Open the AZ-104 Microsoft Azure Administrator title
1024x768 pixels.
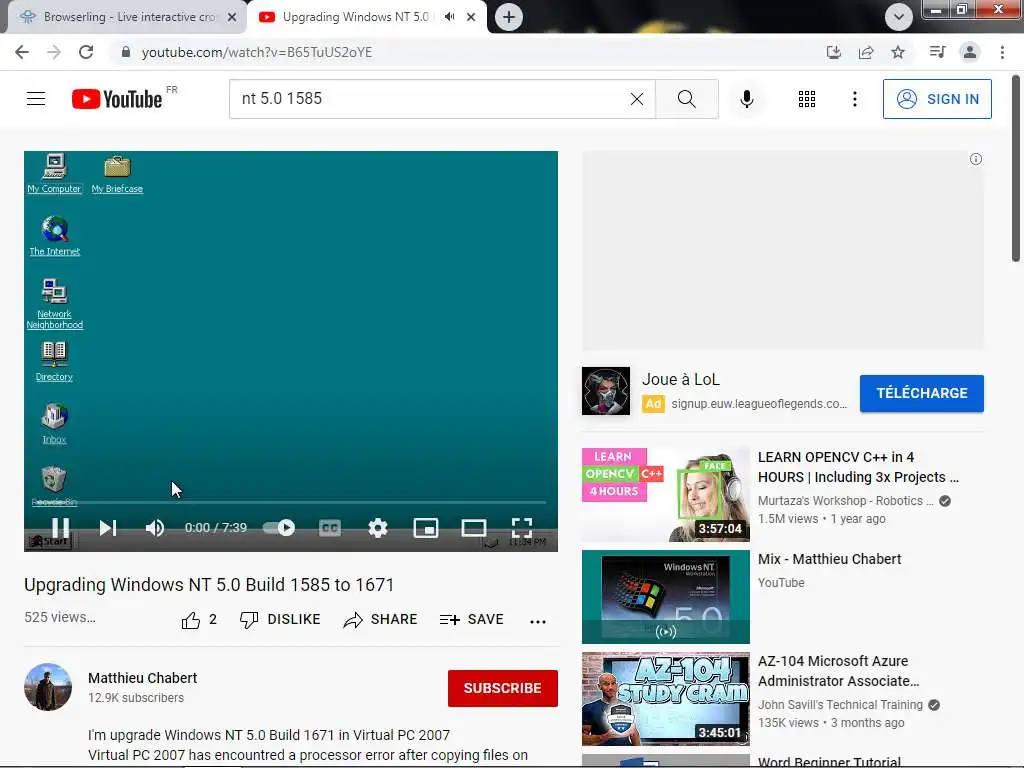pos(839,671)
